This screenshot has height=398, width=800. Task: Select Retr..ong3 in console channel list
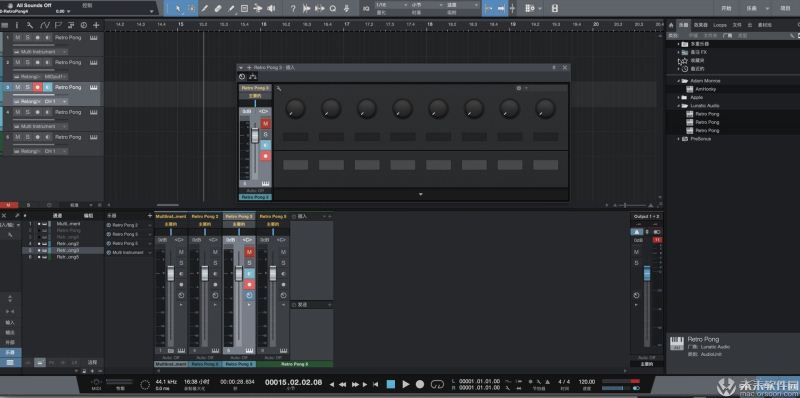click(67, 250)
